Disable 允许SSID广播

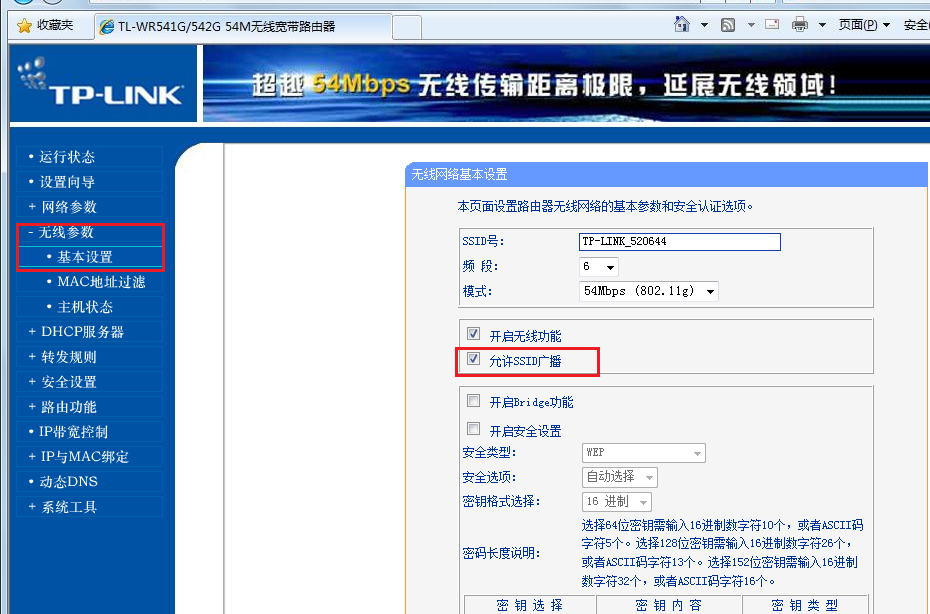[x=471, y=359]
